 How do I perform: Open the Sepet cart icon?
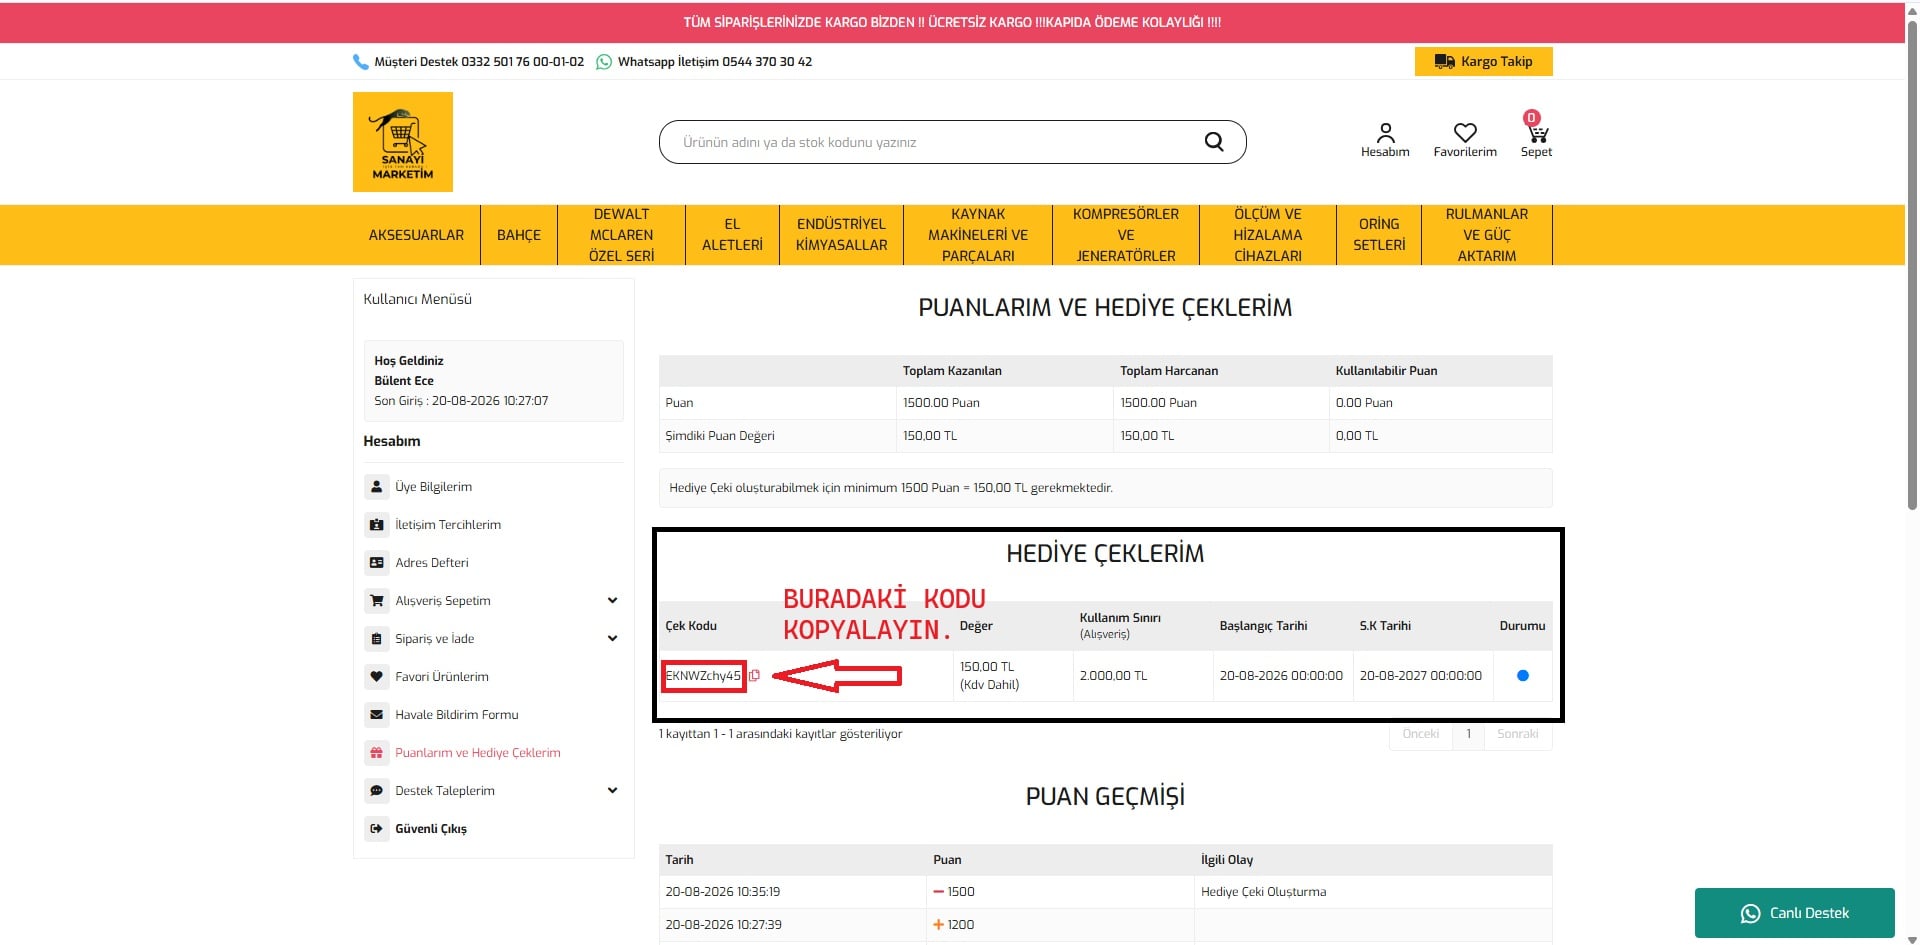click(1537, 136)
